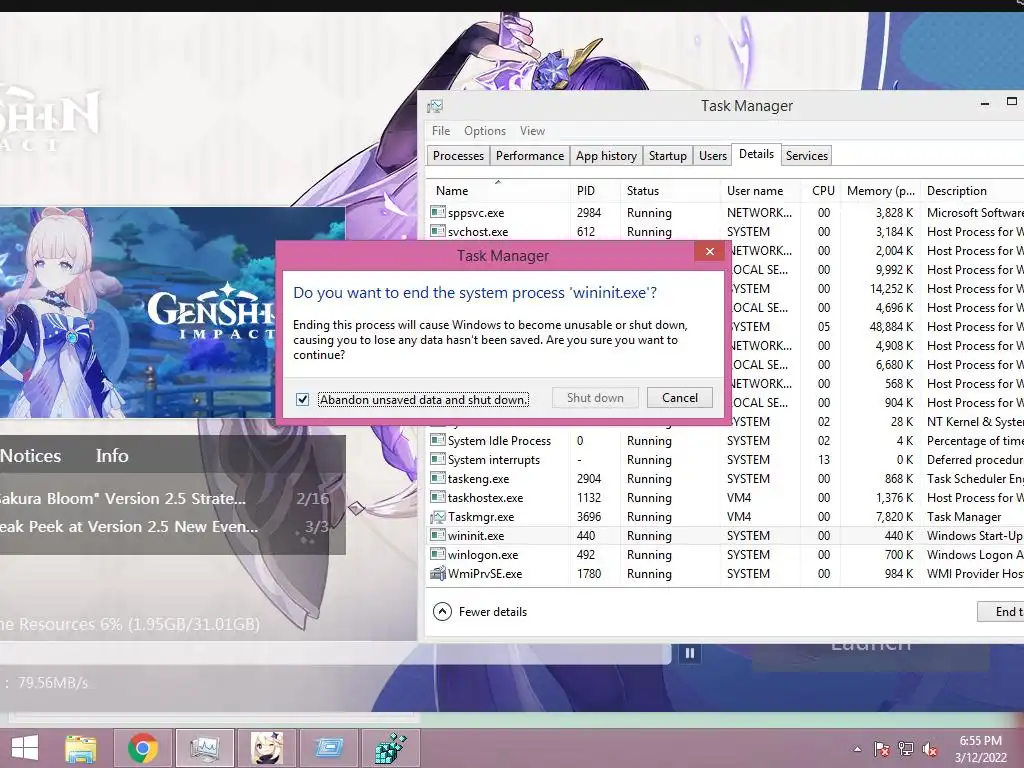Collapse Task Manager with Fewer details
Viewport: 1024px width, 768px height.
click(480, 612)
